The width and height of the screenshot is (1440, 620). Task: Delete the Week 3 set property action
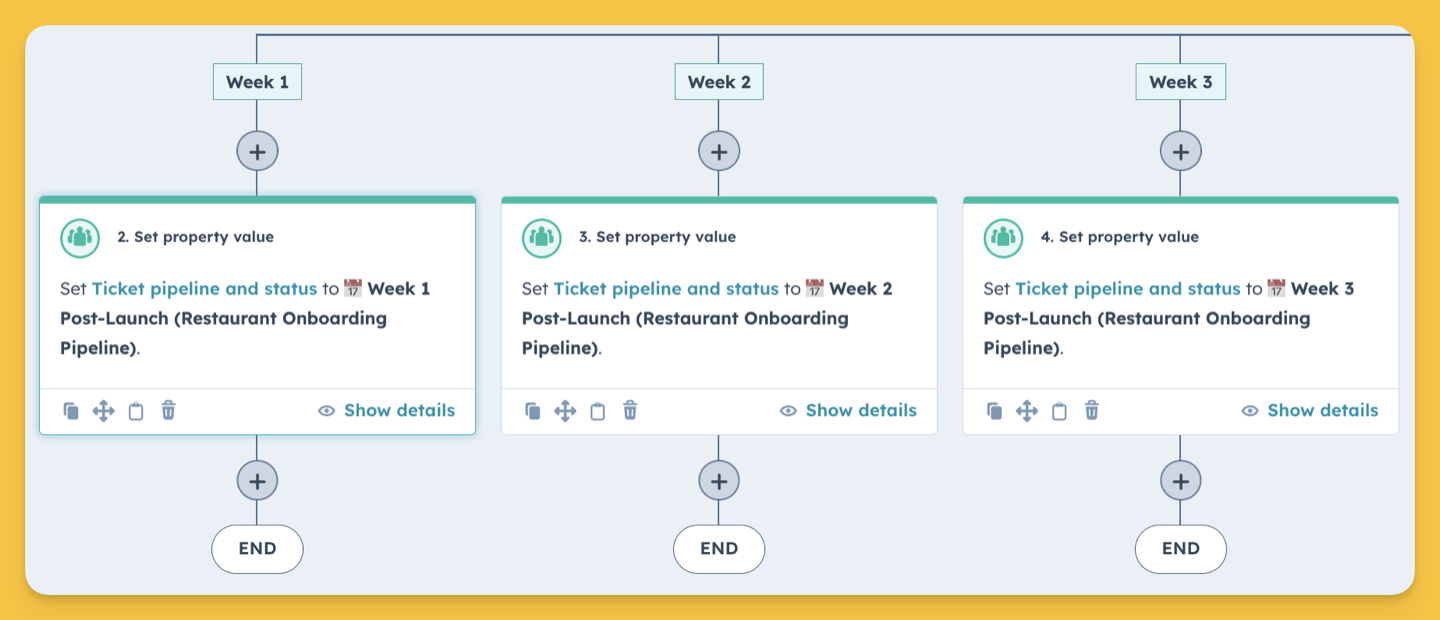click(1092, 410)
